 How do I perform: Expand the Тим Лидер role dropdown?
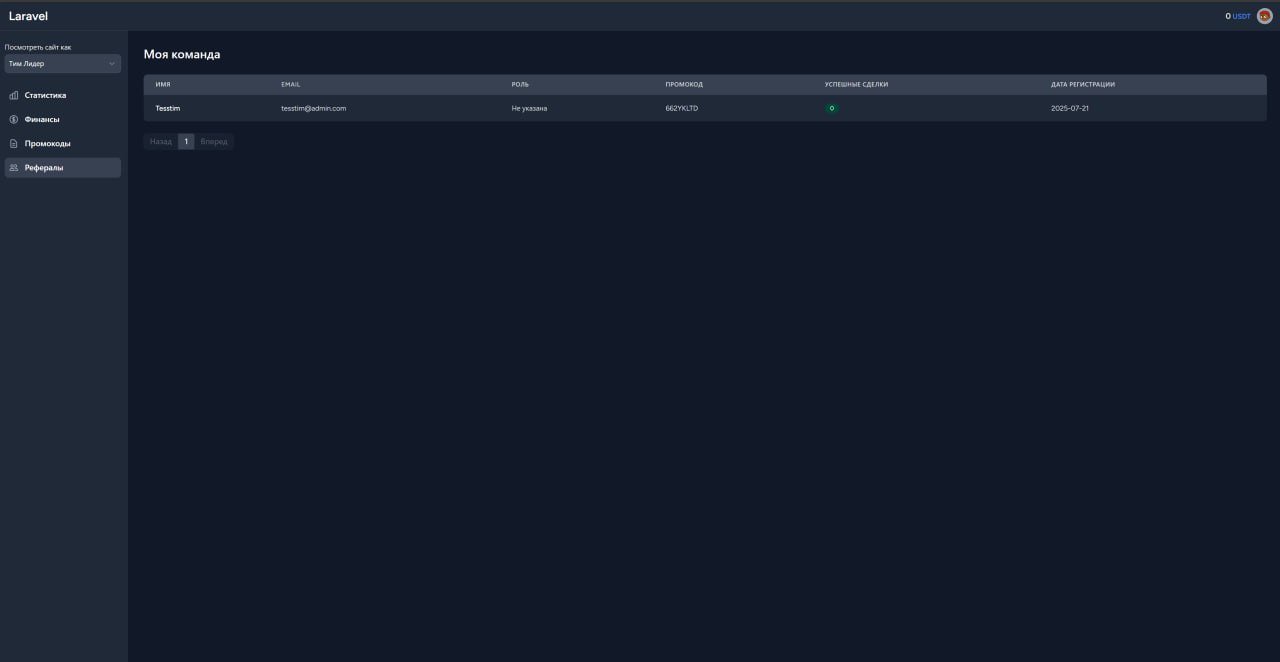[x=62, y=64]
